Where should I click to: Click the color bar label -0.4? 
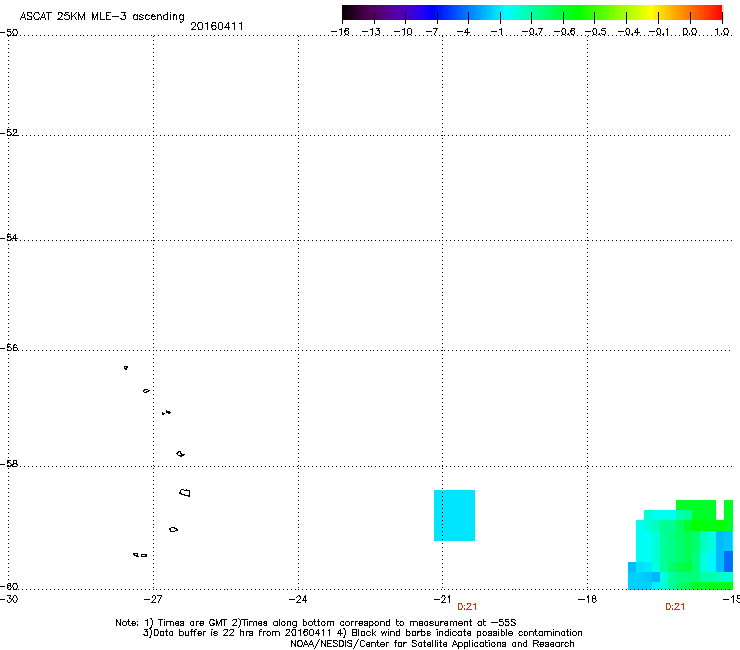(x=628, y=32)
